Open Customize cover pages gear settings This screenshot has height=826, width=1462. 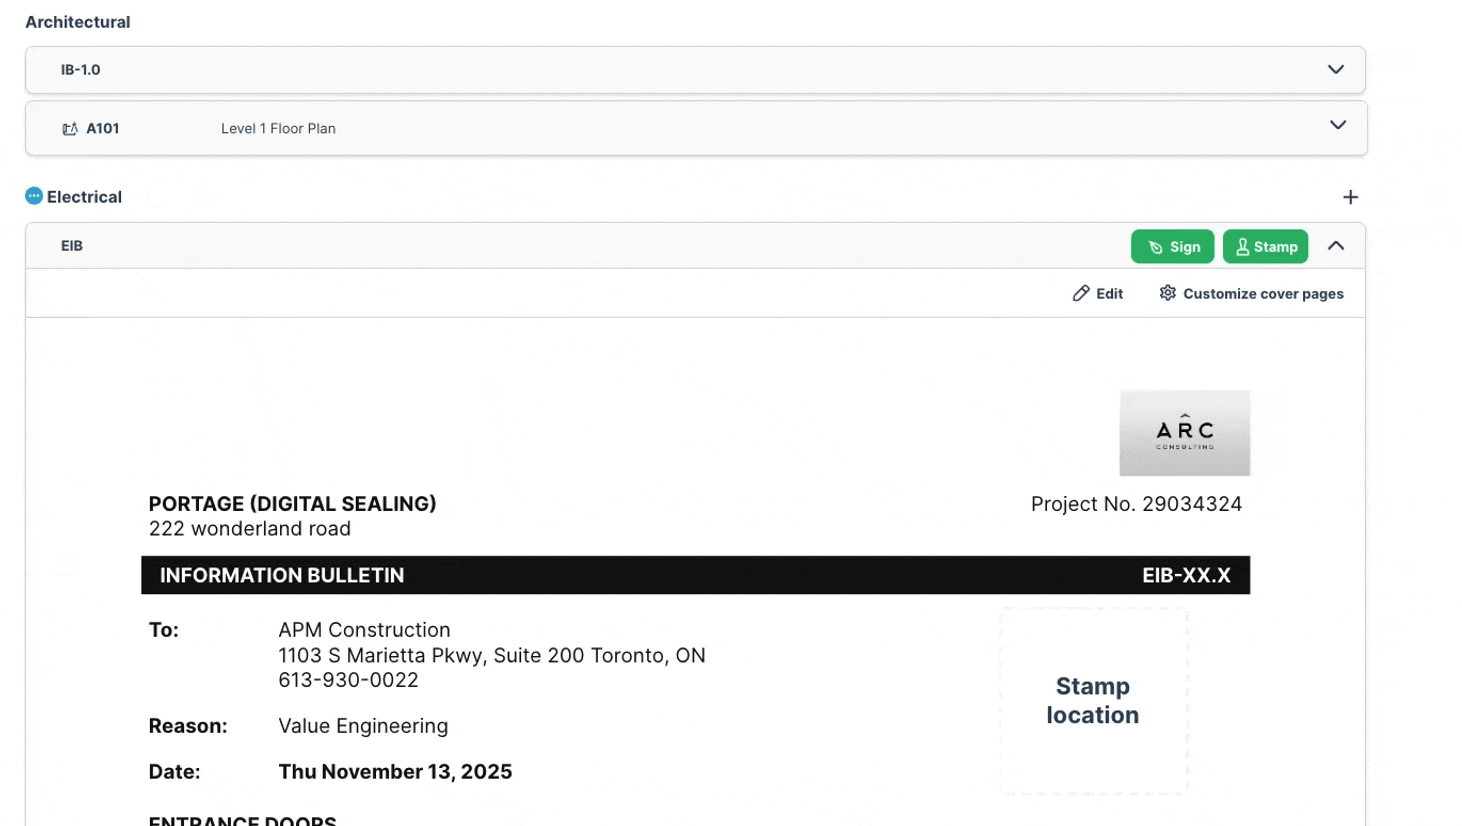(x=1167, y=293)
